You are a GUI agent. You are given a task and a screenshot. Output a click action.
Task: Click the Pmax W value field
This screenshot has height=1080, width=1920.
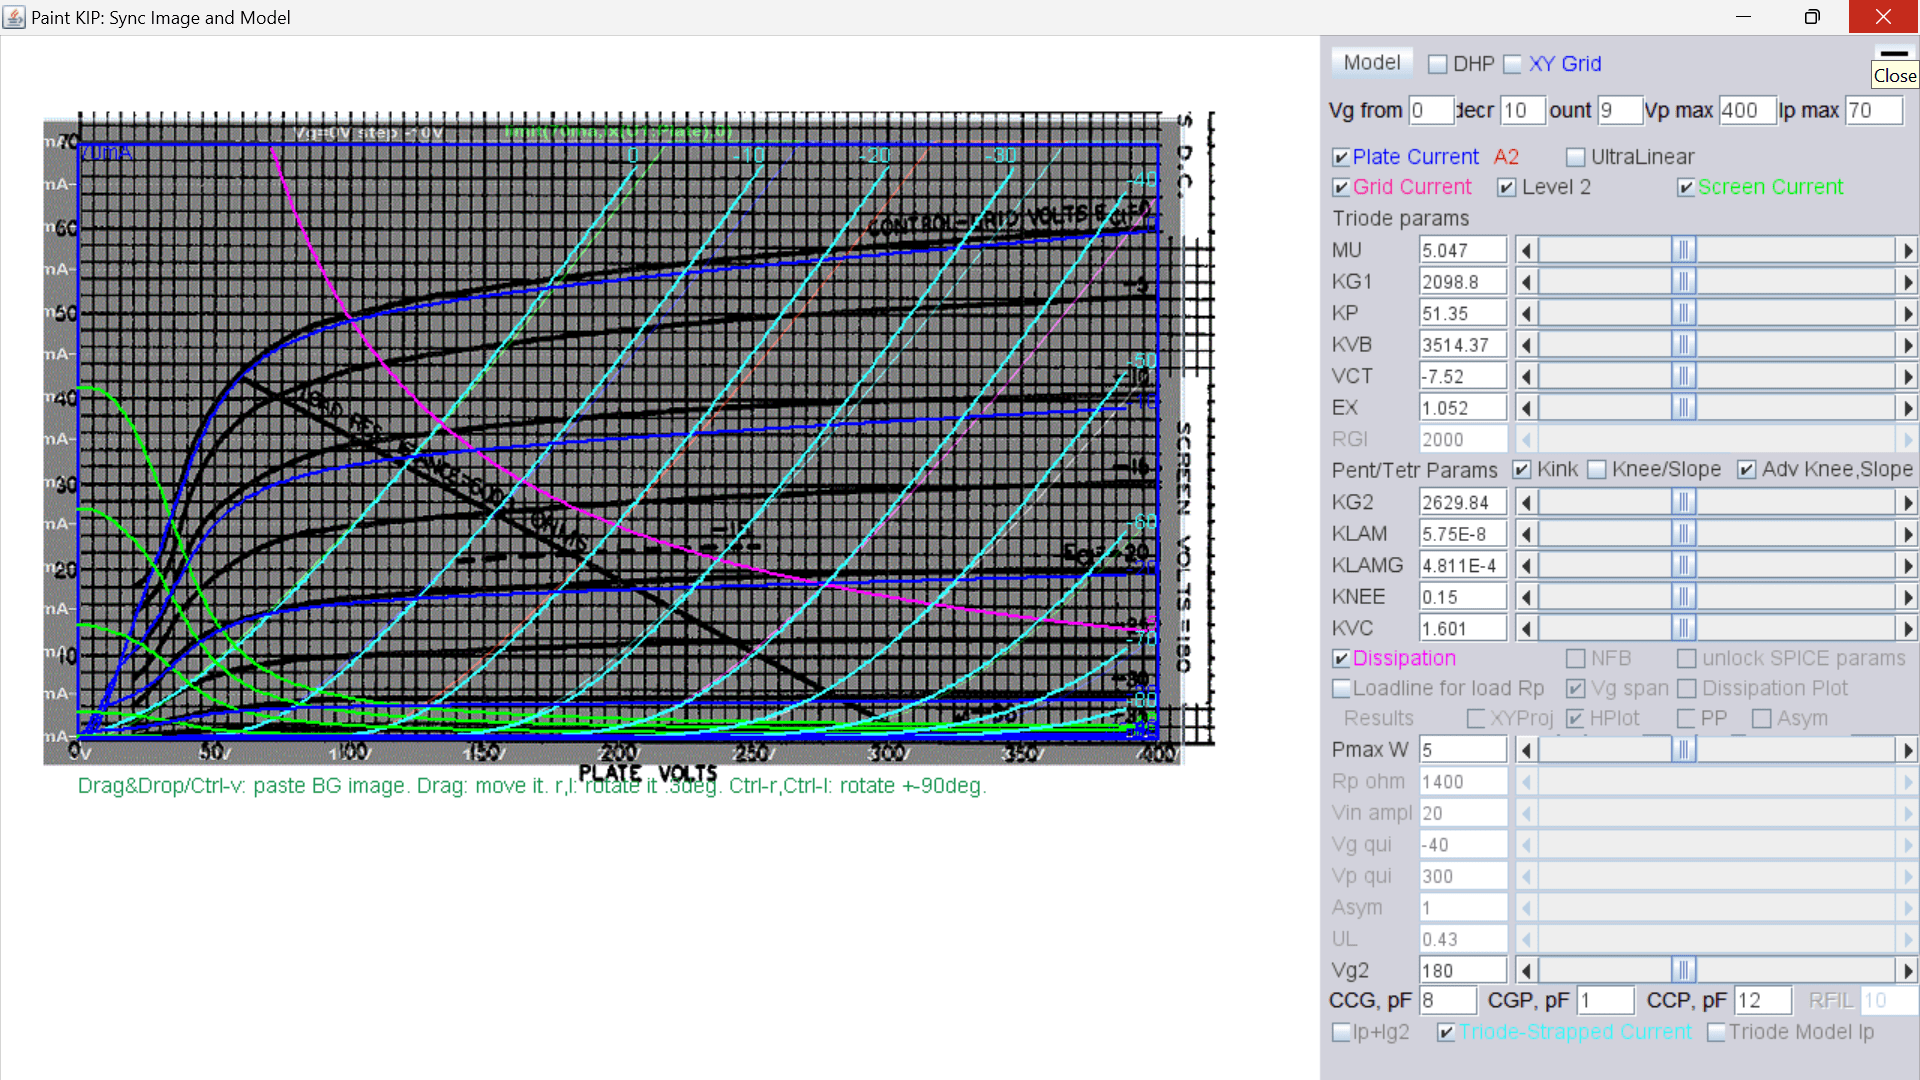pos(1463,749)
